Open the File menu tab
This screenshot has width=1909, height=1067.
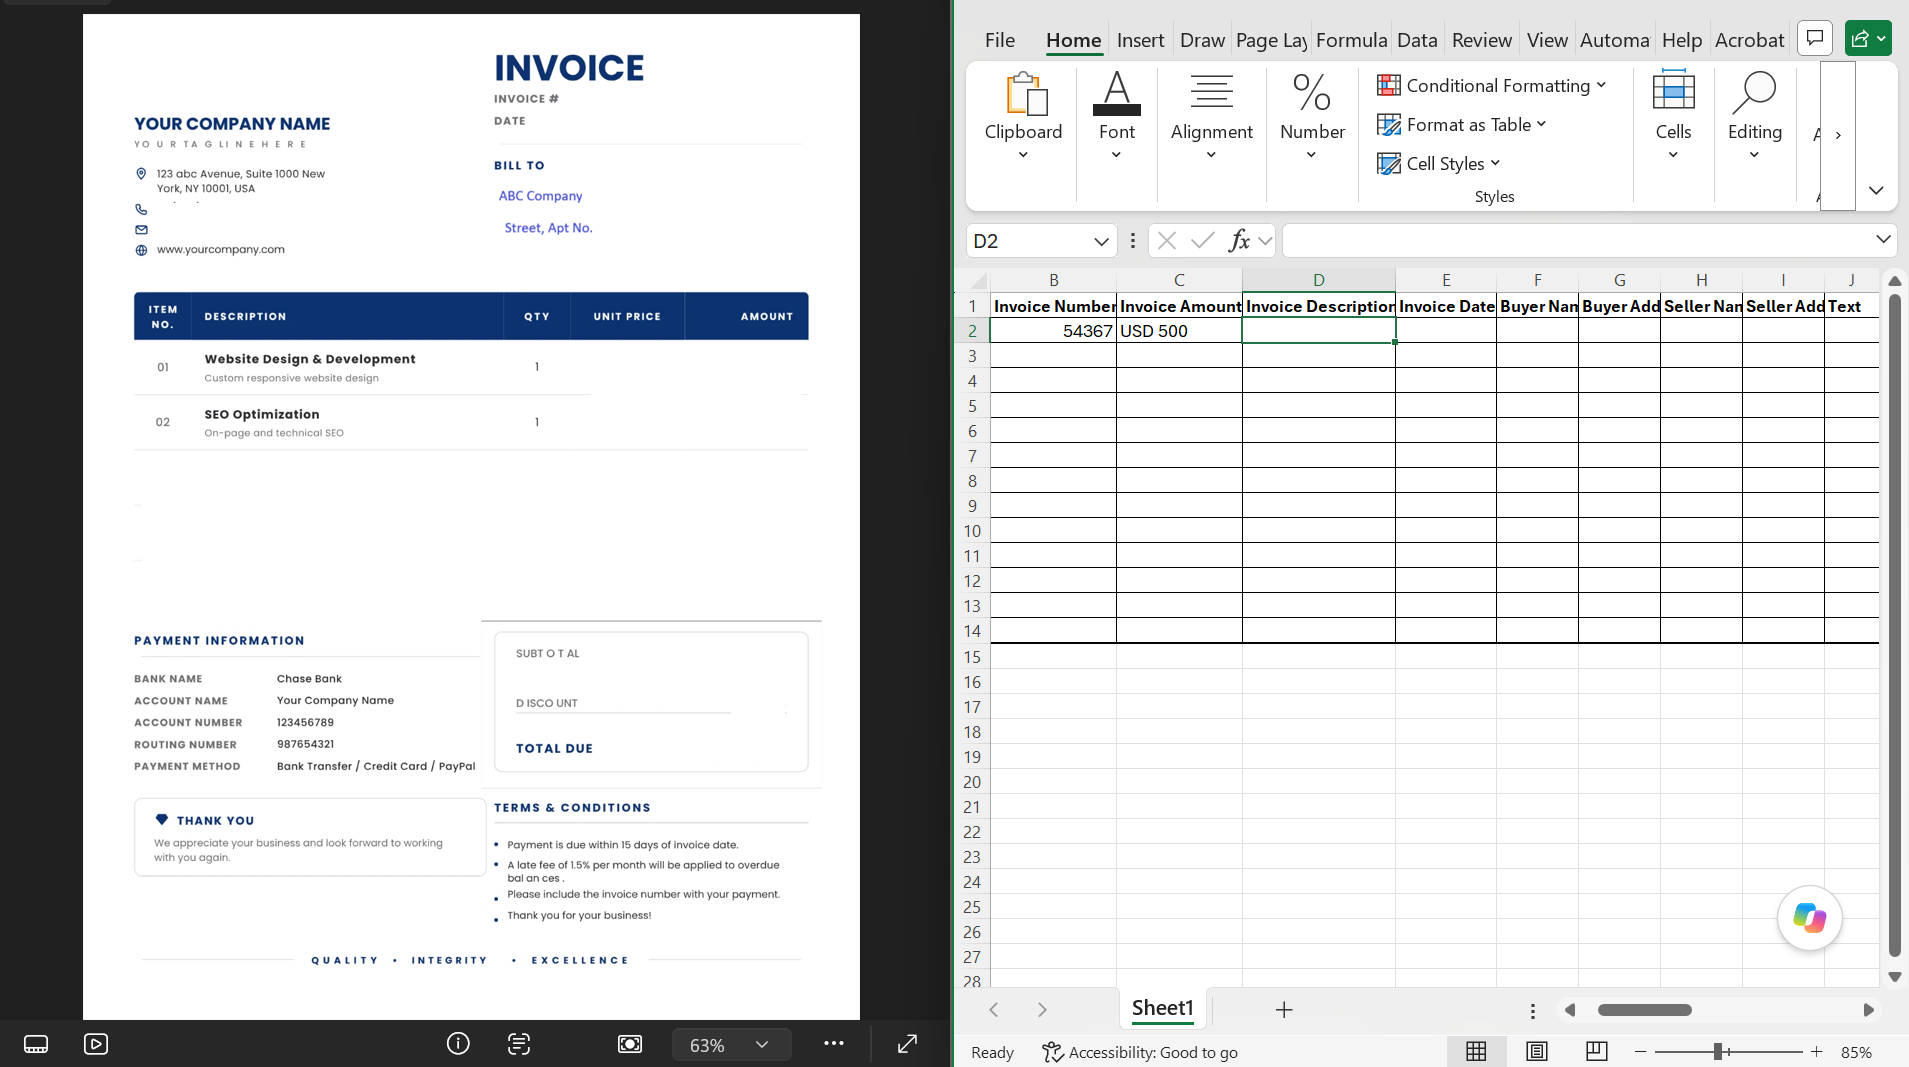point(999,40)
